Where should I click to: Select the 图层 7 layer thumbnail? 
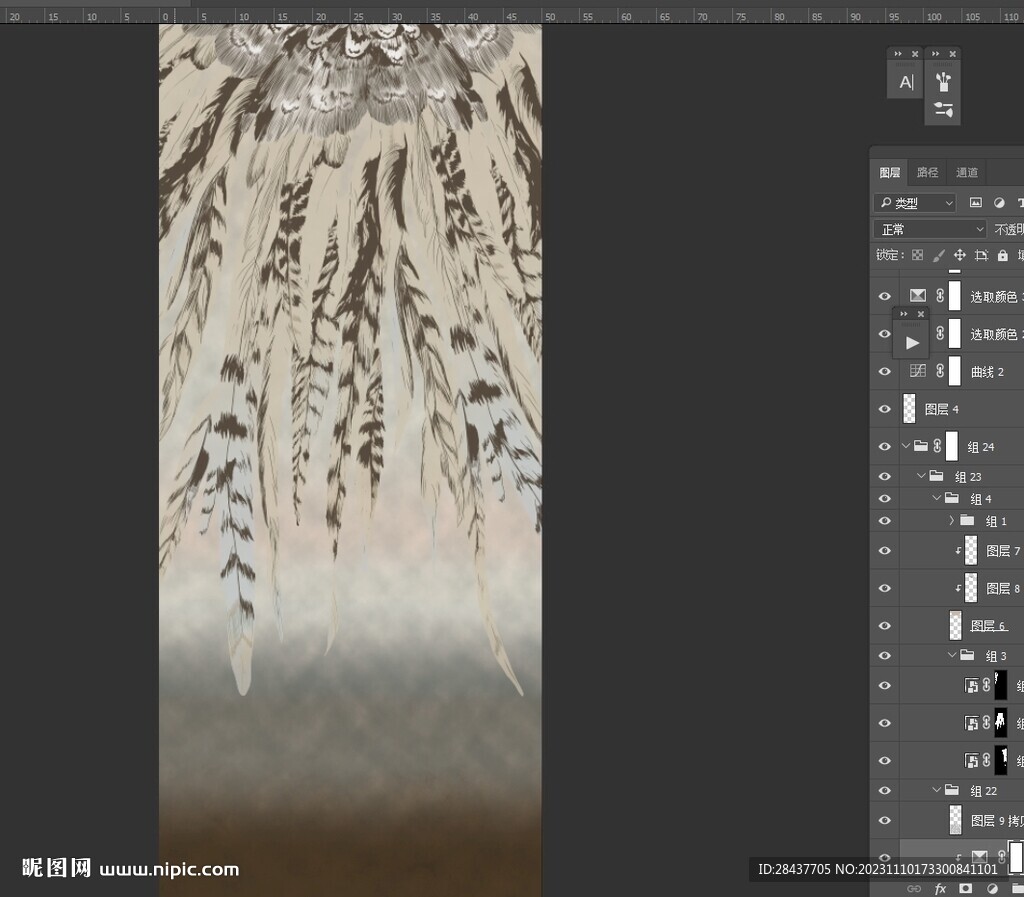970,551
